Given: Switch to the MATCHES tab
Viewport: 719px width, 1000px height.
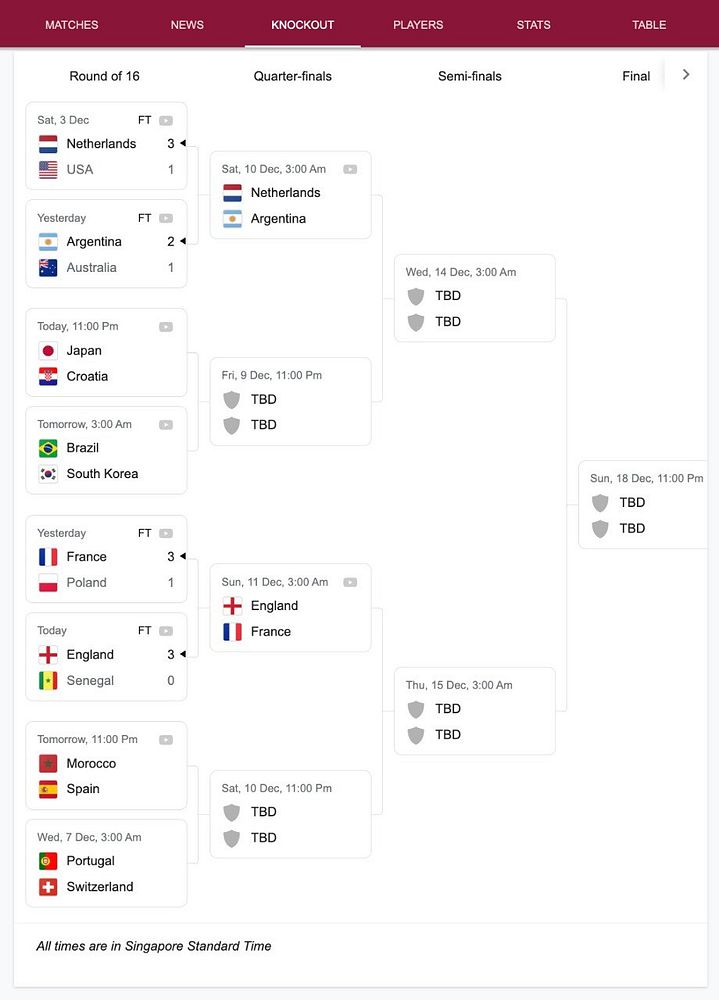Looking at the screenshot, I should point(71,25).
